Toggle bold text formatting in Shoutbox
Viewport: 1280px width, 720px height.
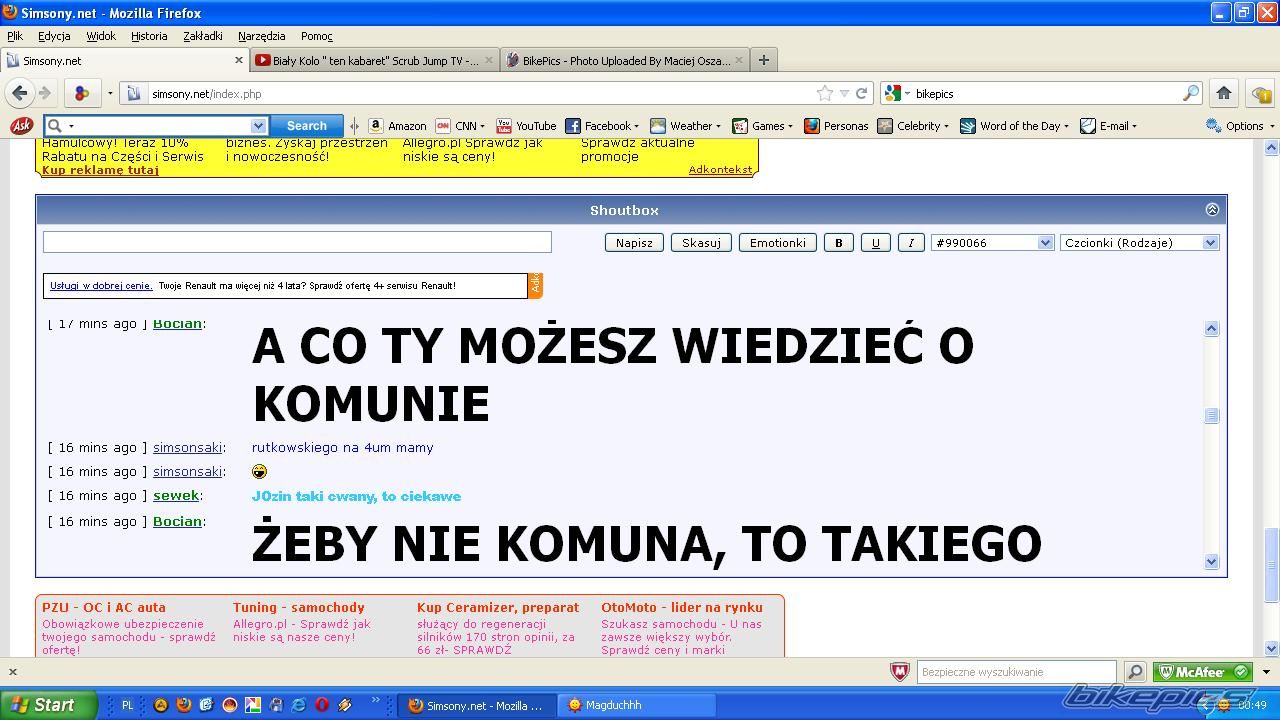pyautogui.click(x=838, y=243)
